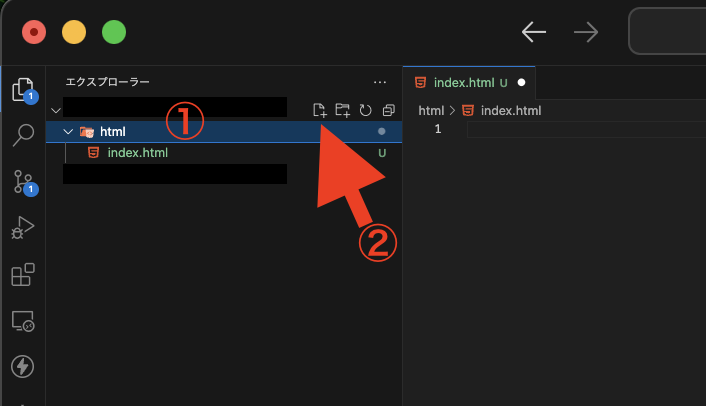Collapse the root workspace folder chevron
The width and height of the screenshot is (706, 406).
point(56,110)
